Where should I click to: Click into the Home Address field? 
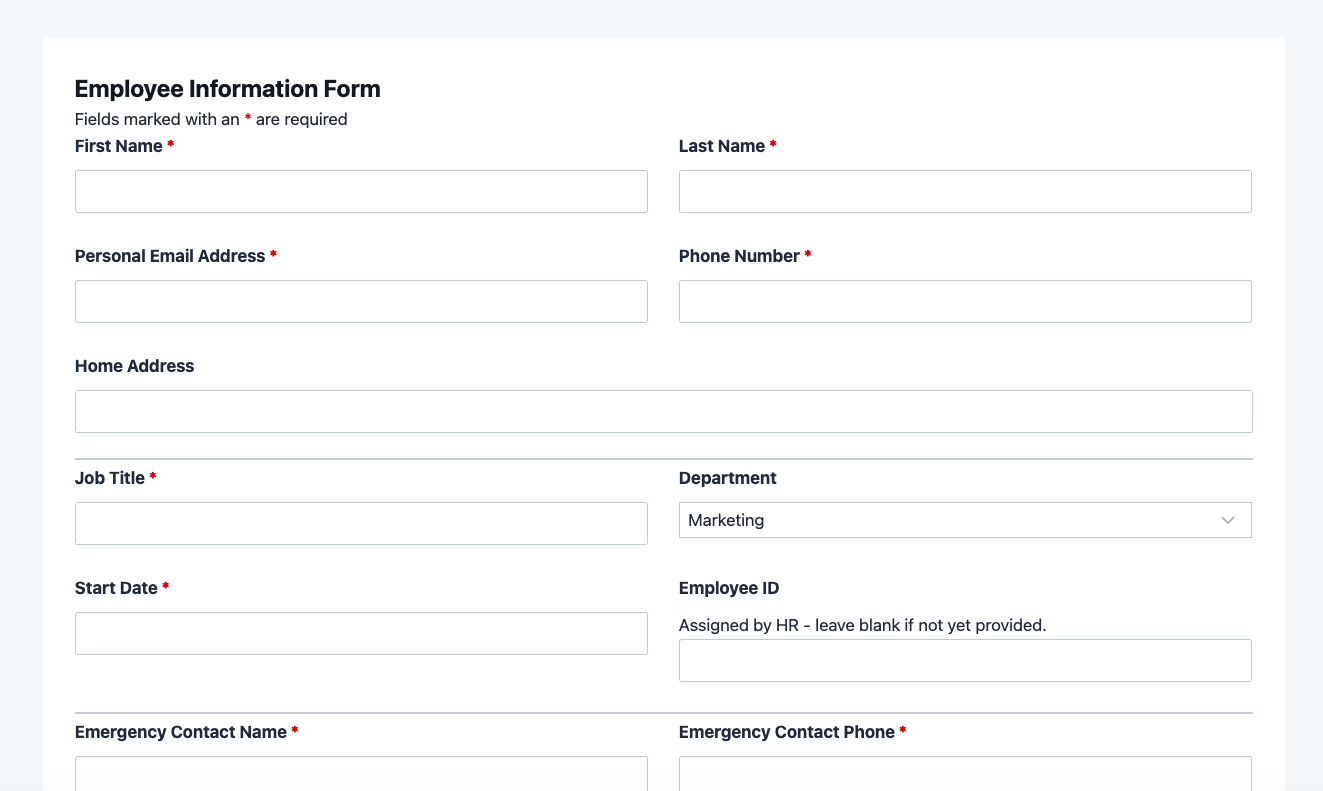(x=663, y=411)
